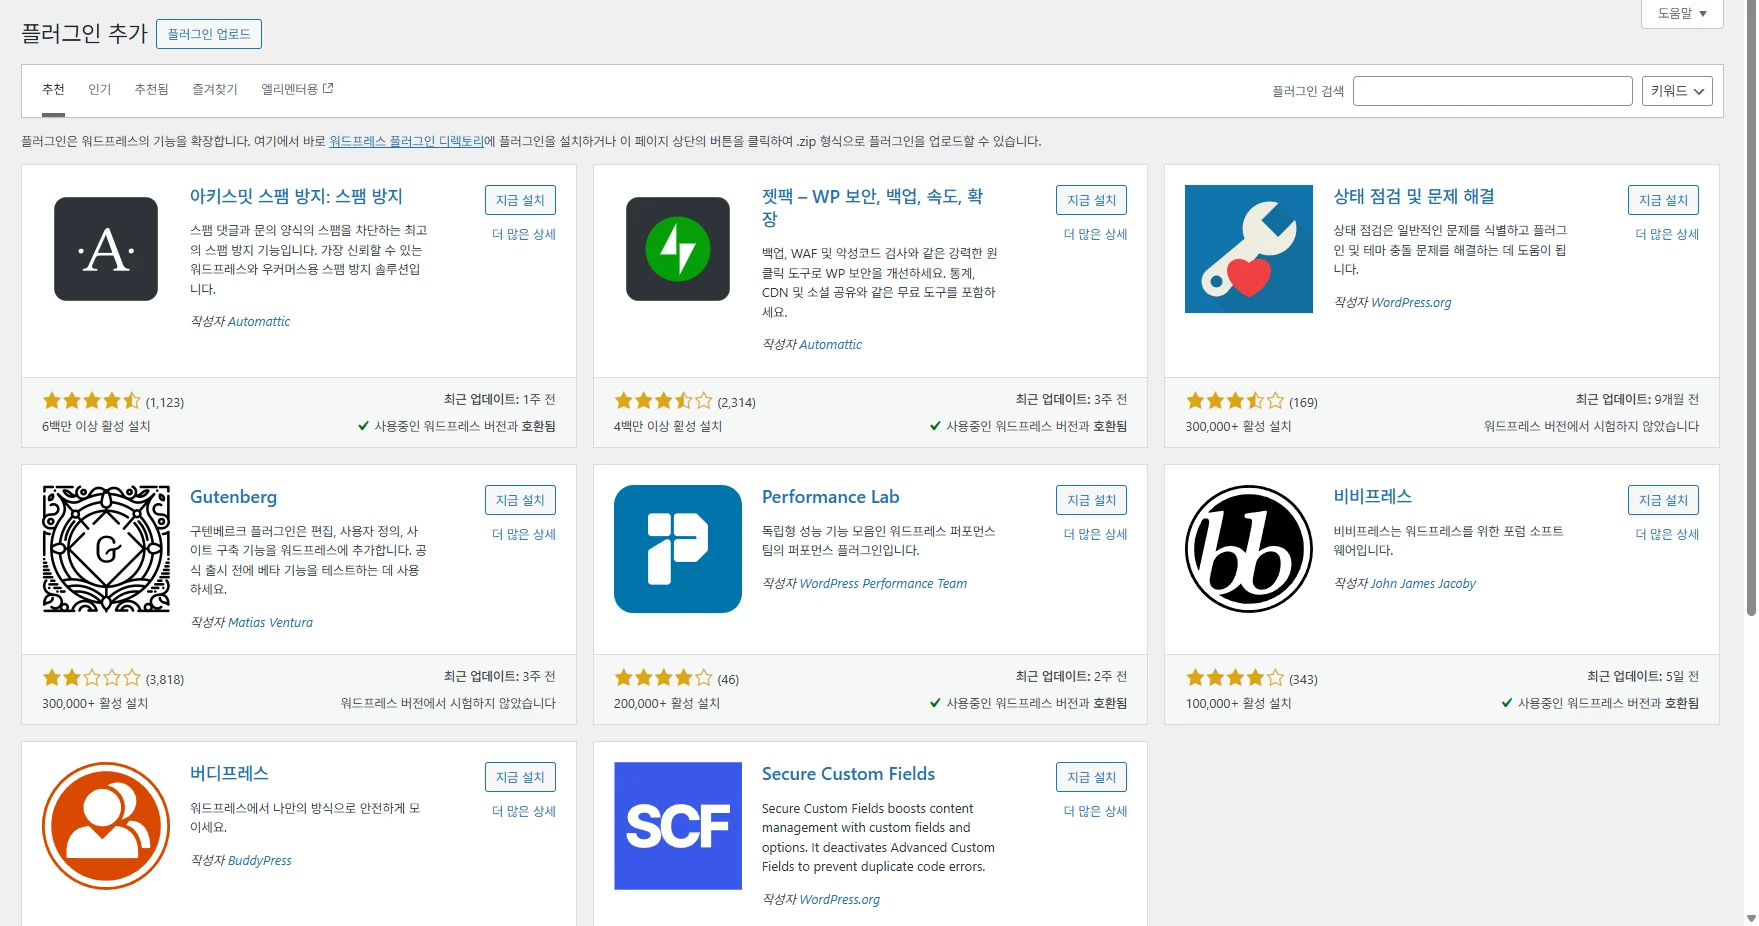Install bbPress with 지금 설치 button
The height and width of the screenshot is (926, 1759).
pos(1663,500)
